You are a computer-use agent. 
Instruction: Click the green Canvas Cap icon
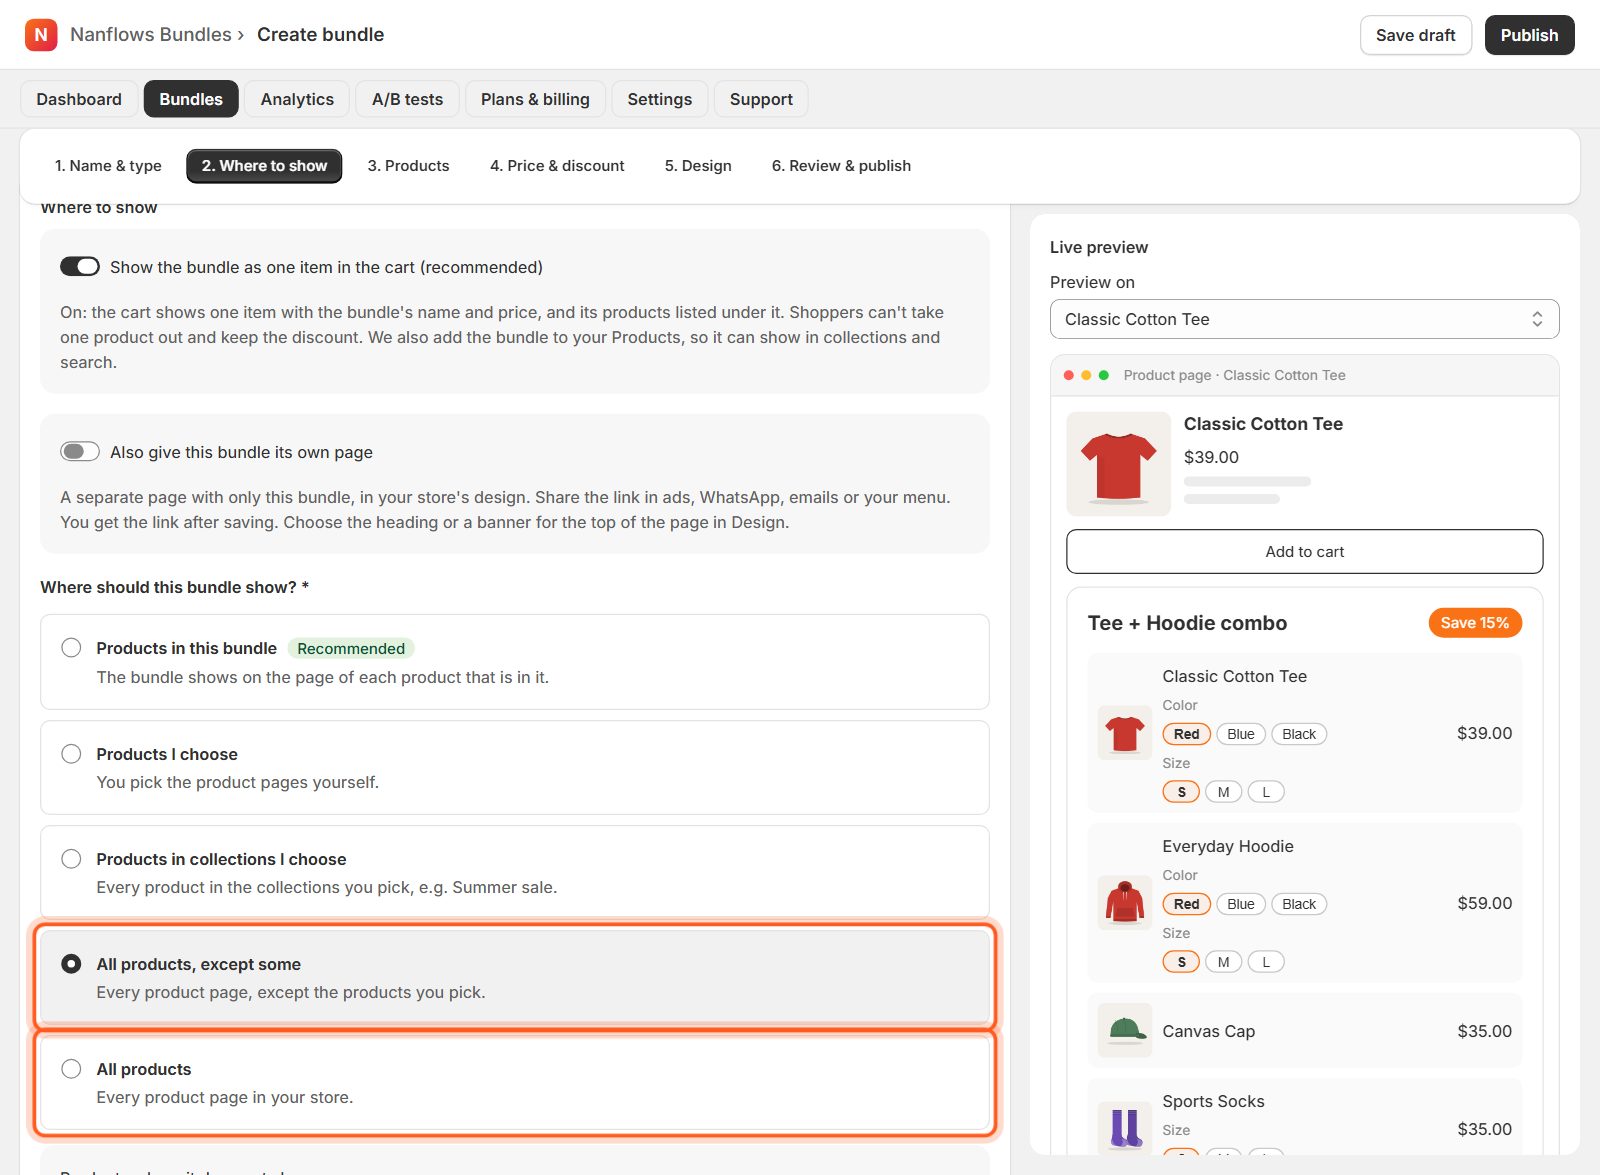[1125, 1031]
